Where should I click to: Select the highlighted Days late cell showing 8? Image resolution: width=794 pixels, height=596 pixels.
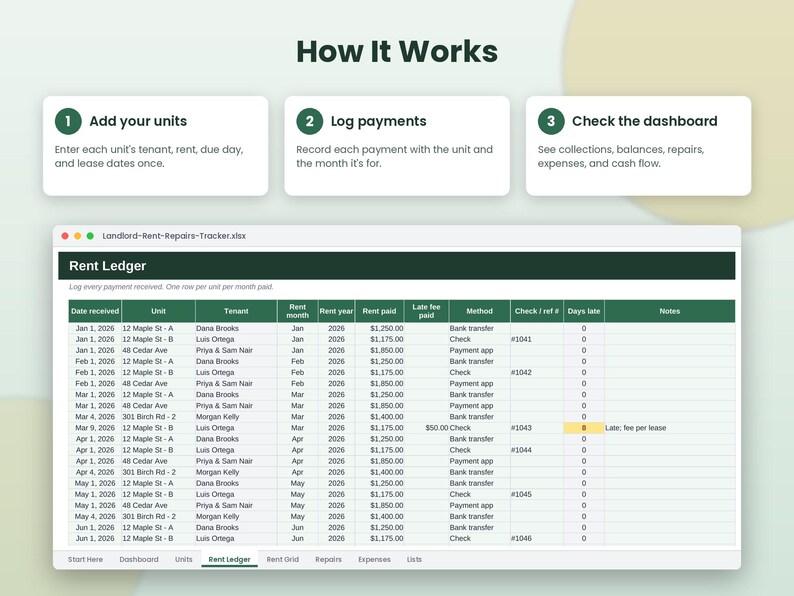click(x=584, y=428)
